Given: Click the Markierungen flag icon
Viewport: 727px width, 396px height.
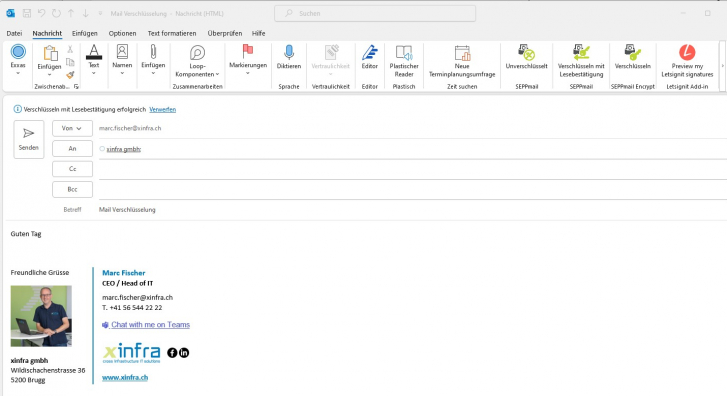Looking at the screenshot, I should point(248,51).
